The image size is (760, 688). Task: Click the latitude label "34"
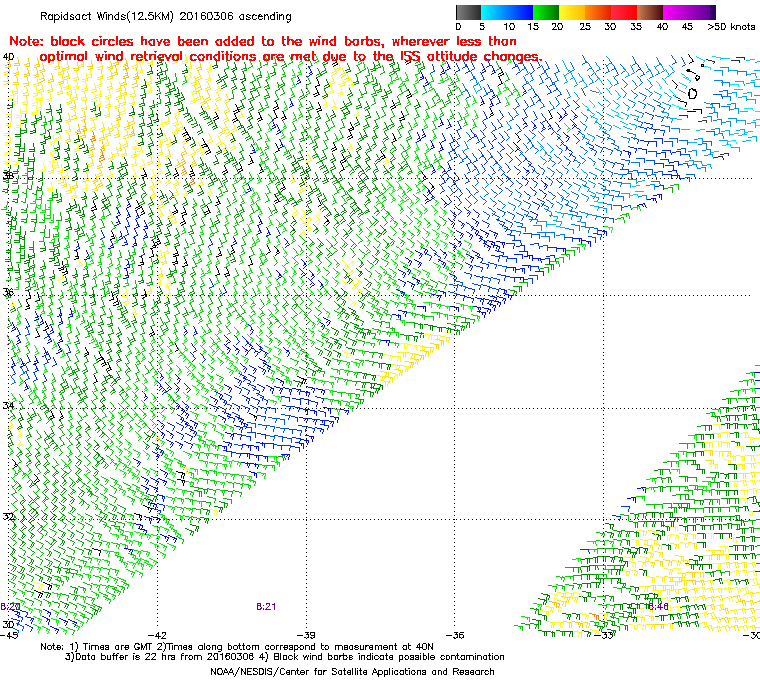pos(8,405)
